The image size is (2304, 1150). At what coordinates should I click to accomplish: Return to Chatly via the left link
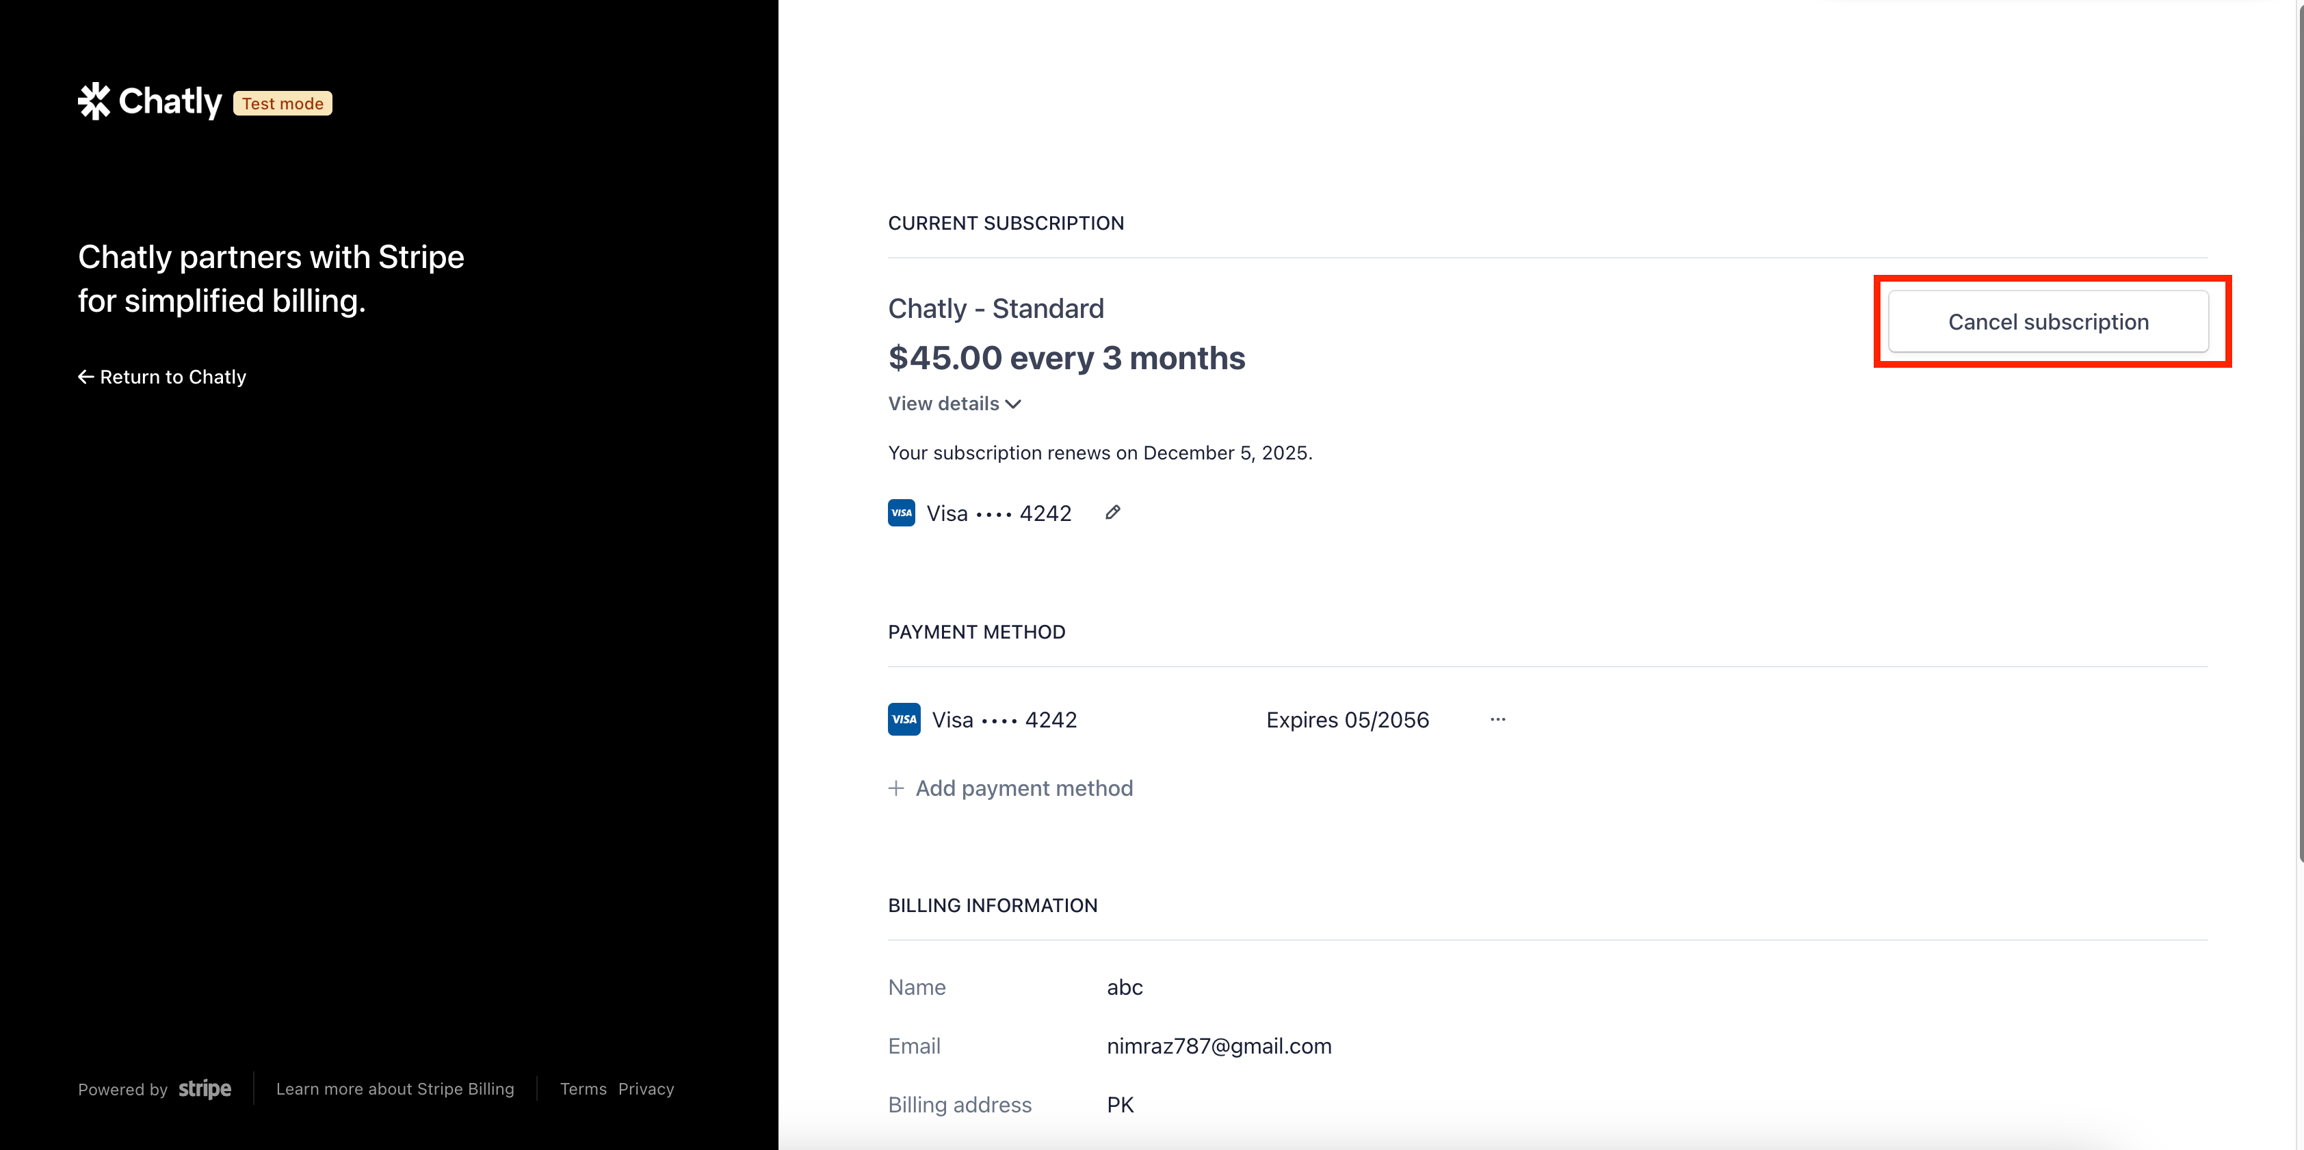point(172,377)
